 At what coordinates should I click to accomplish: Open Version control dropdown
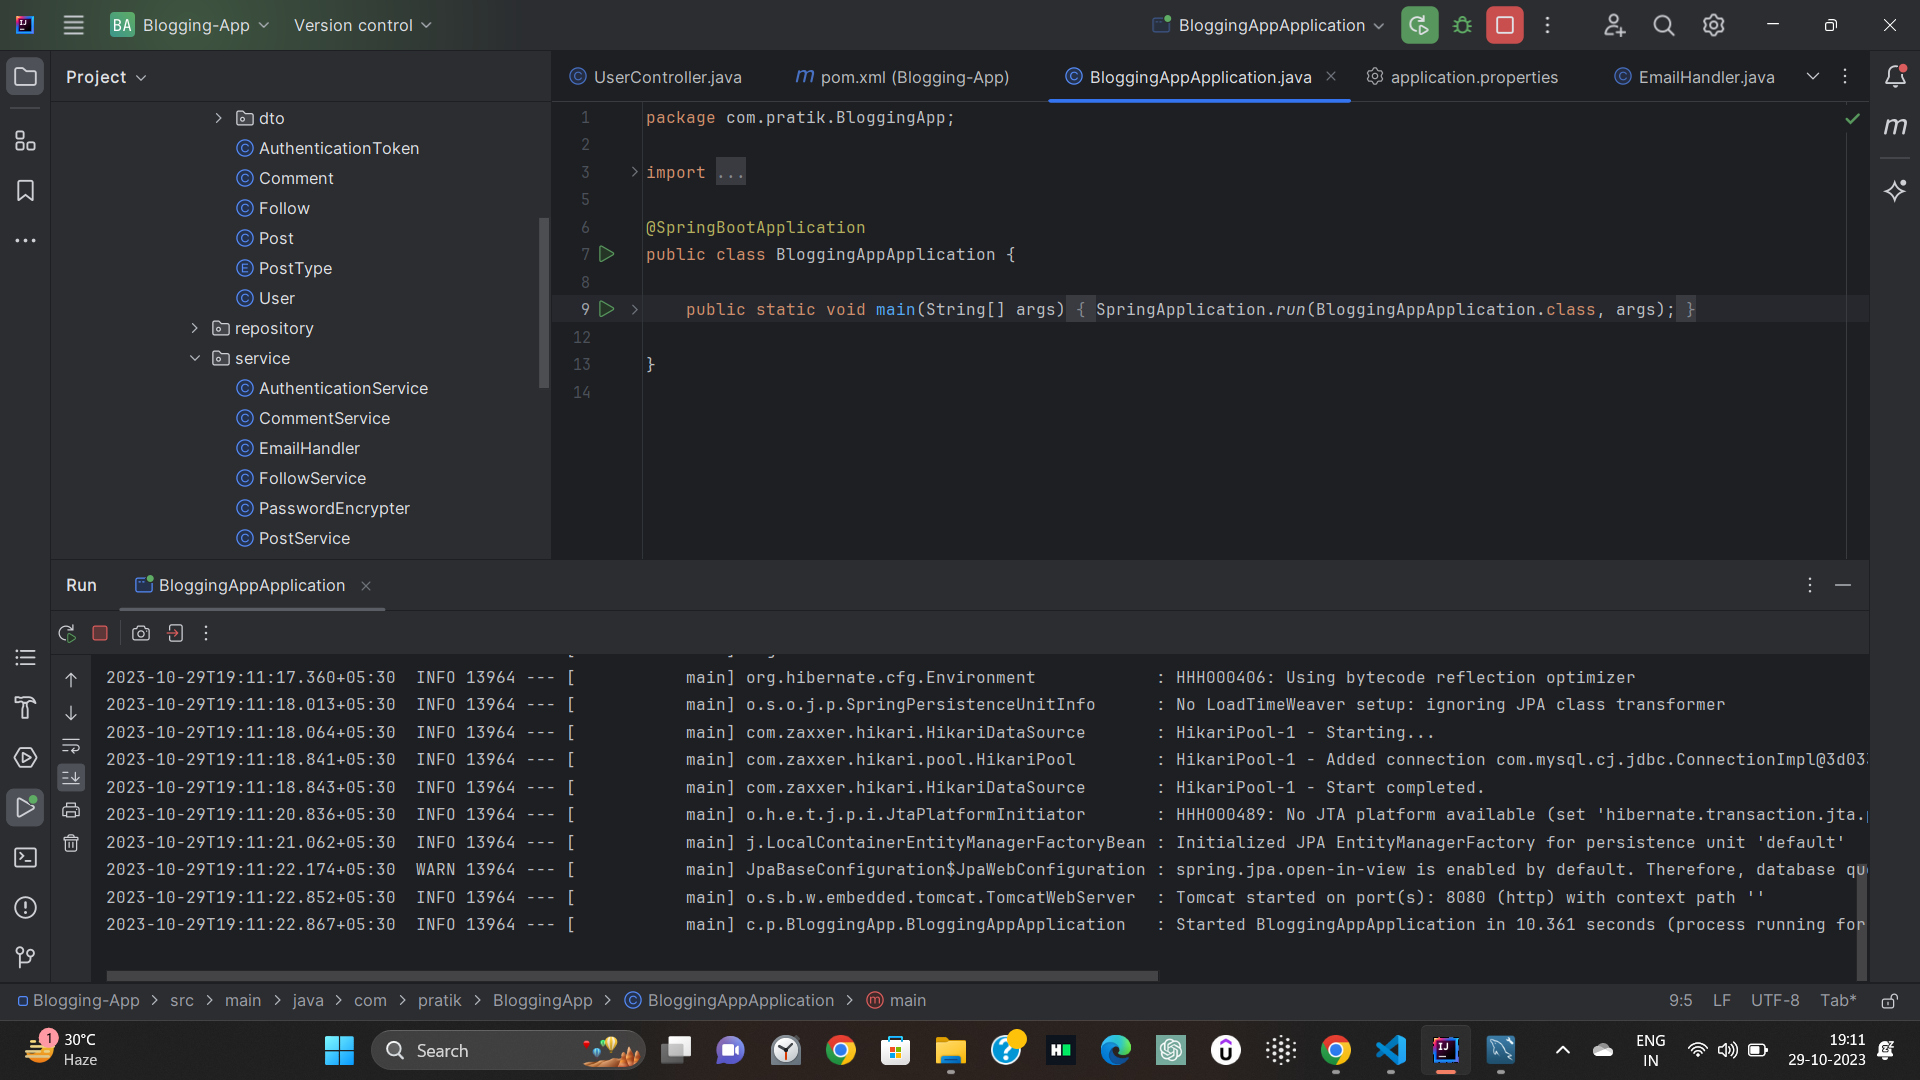pos(362,25)
